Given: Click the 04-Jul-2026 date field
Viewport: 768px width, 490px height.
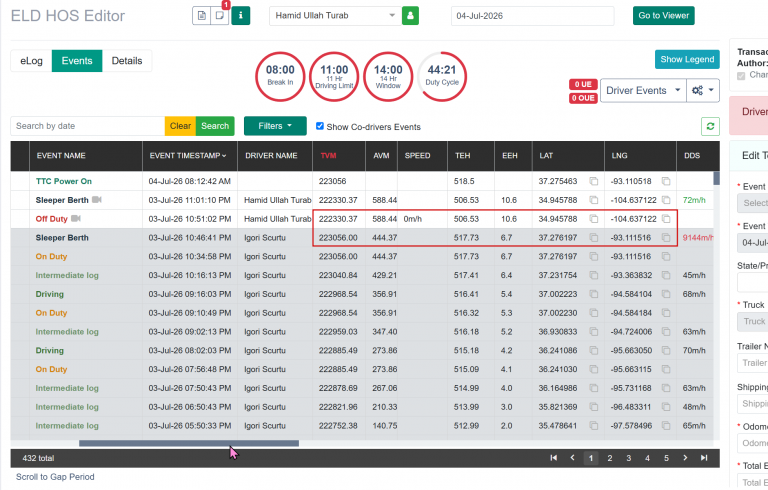Looking at the screenshot, I should (532, 16).
